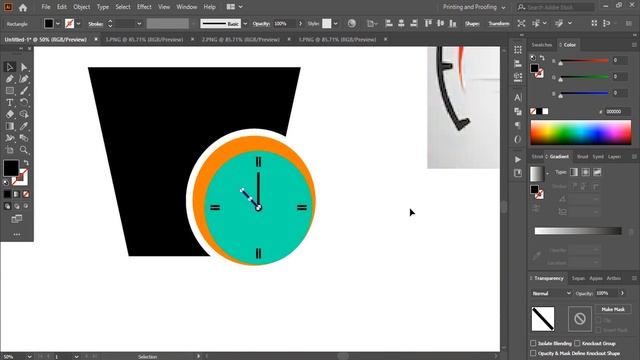Choose Draw Normal mode
640x360 pixels.
click(7, 207)
